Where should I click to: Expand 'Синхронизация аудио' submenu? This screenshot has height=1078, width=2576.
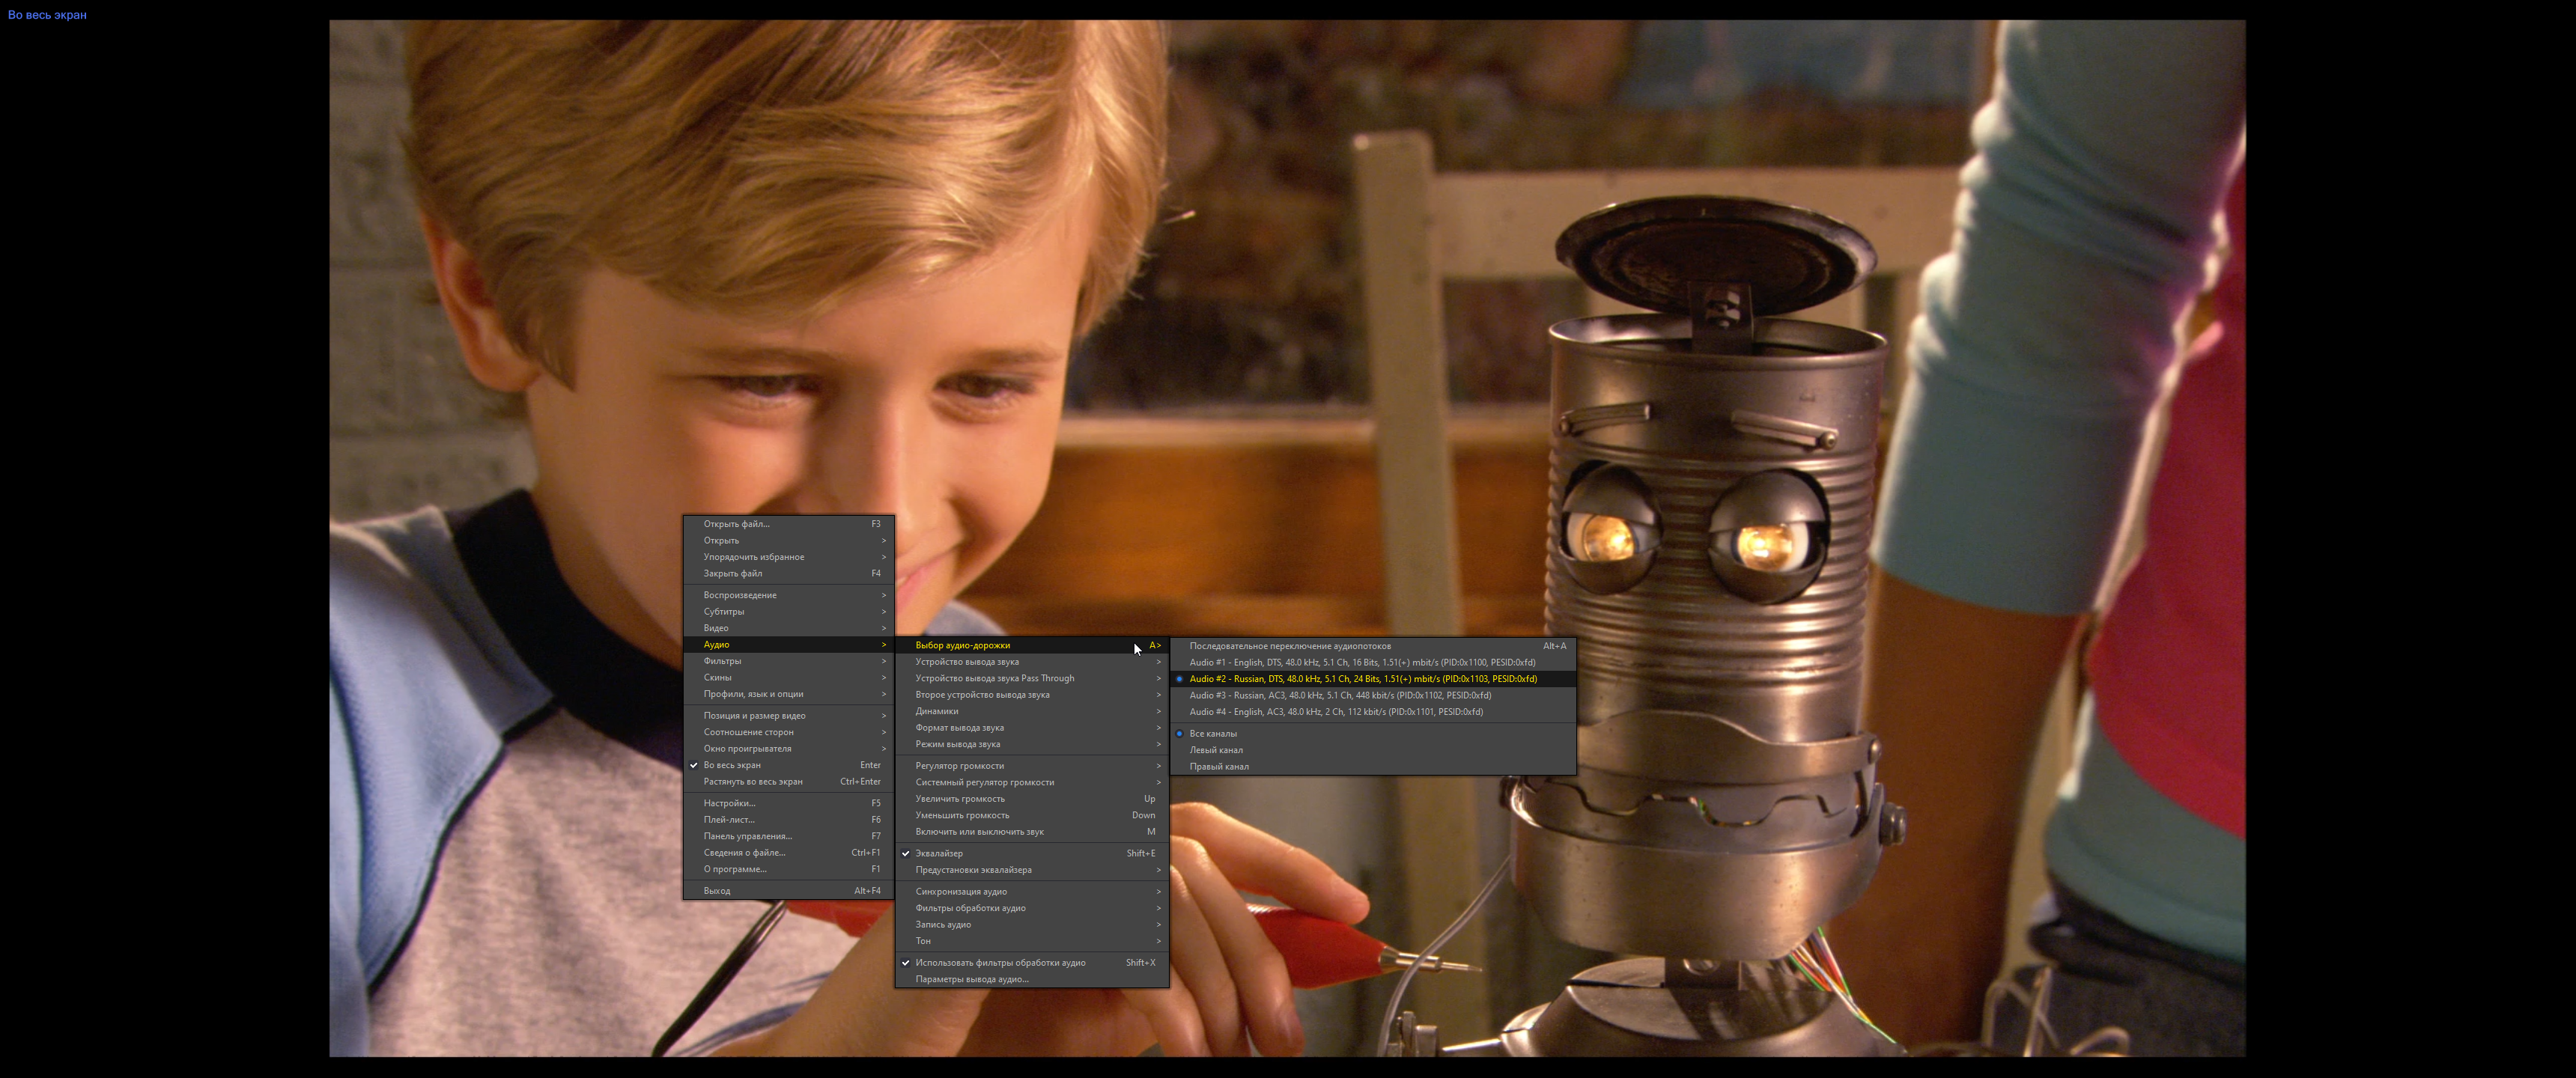coord(960,892)
